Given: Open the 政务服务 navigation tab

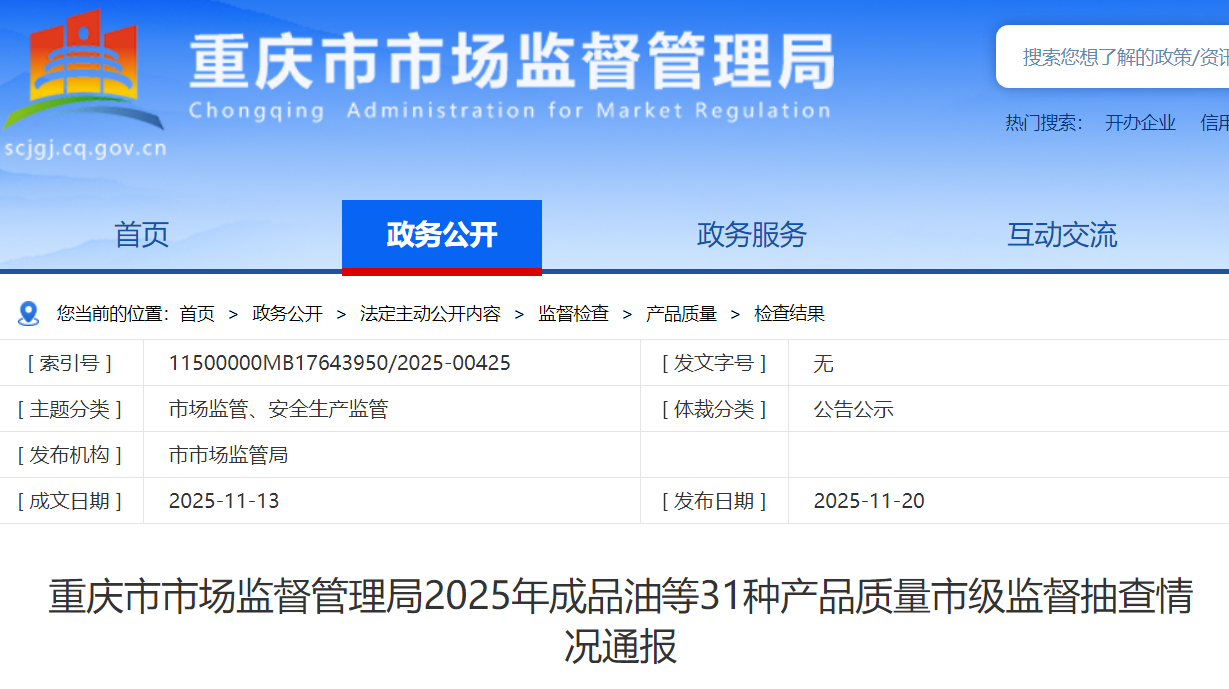Looking at the screenshot, I should click(751, 235).
